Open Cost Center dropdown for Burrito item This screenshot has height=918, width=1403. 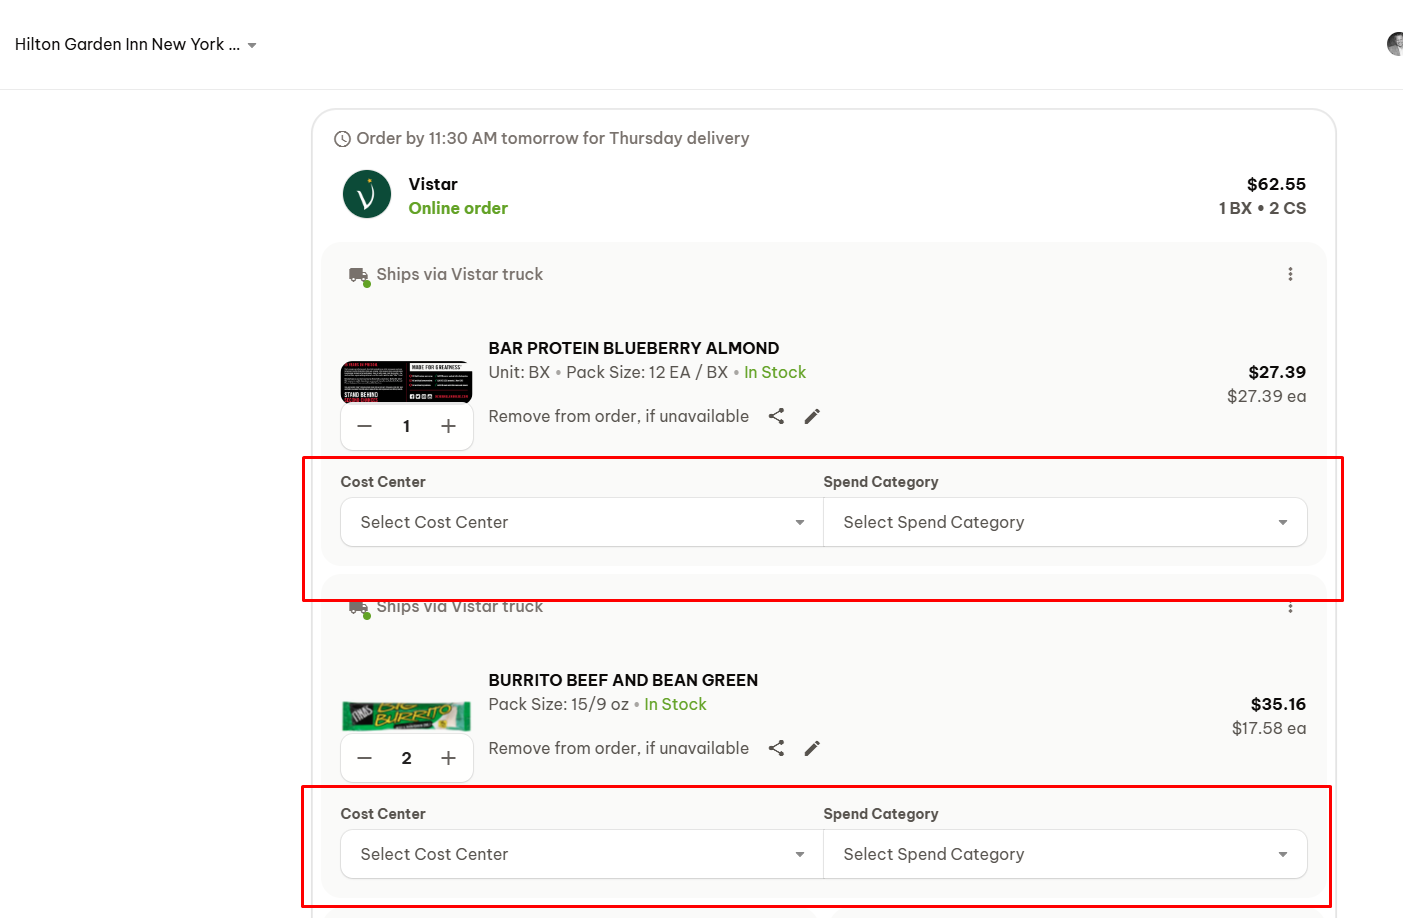(x=582, y=854)
